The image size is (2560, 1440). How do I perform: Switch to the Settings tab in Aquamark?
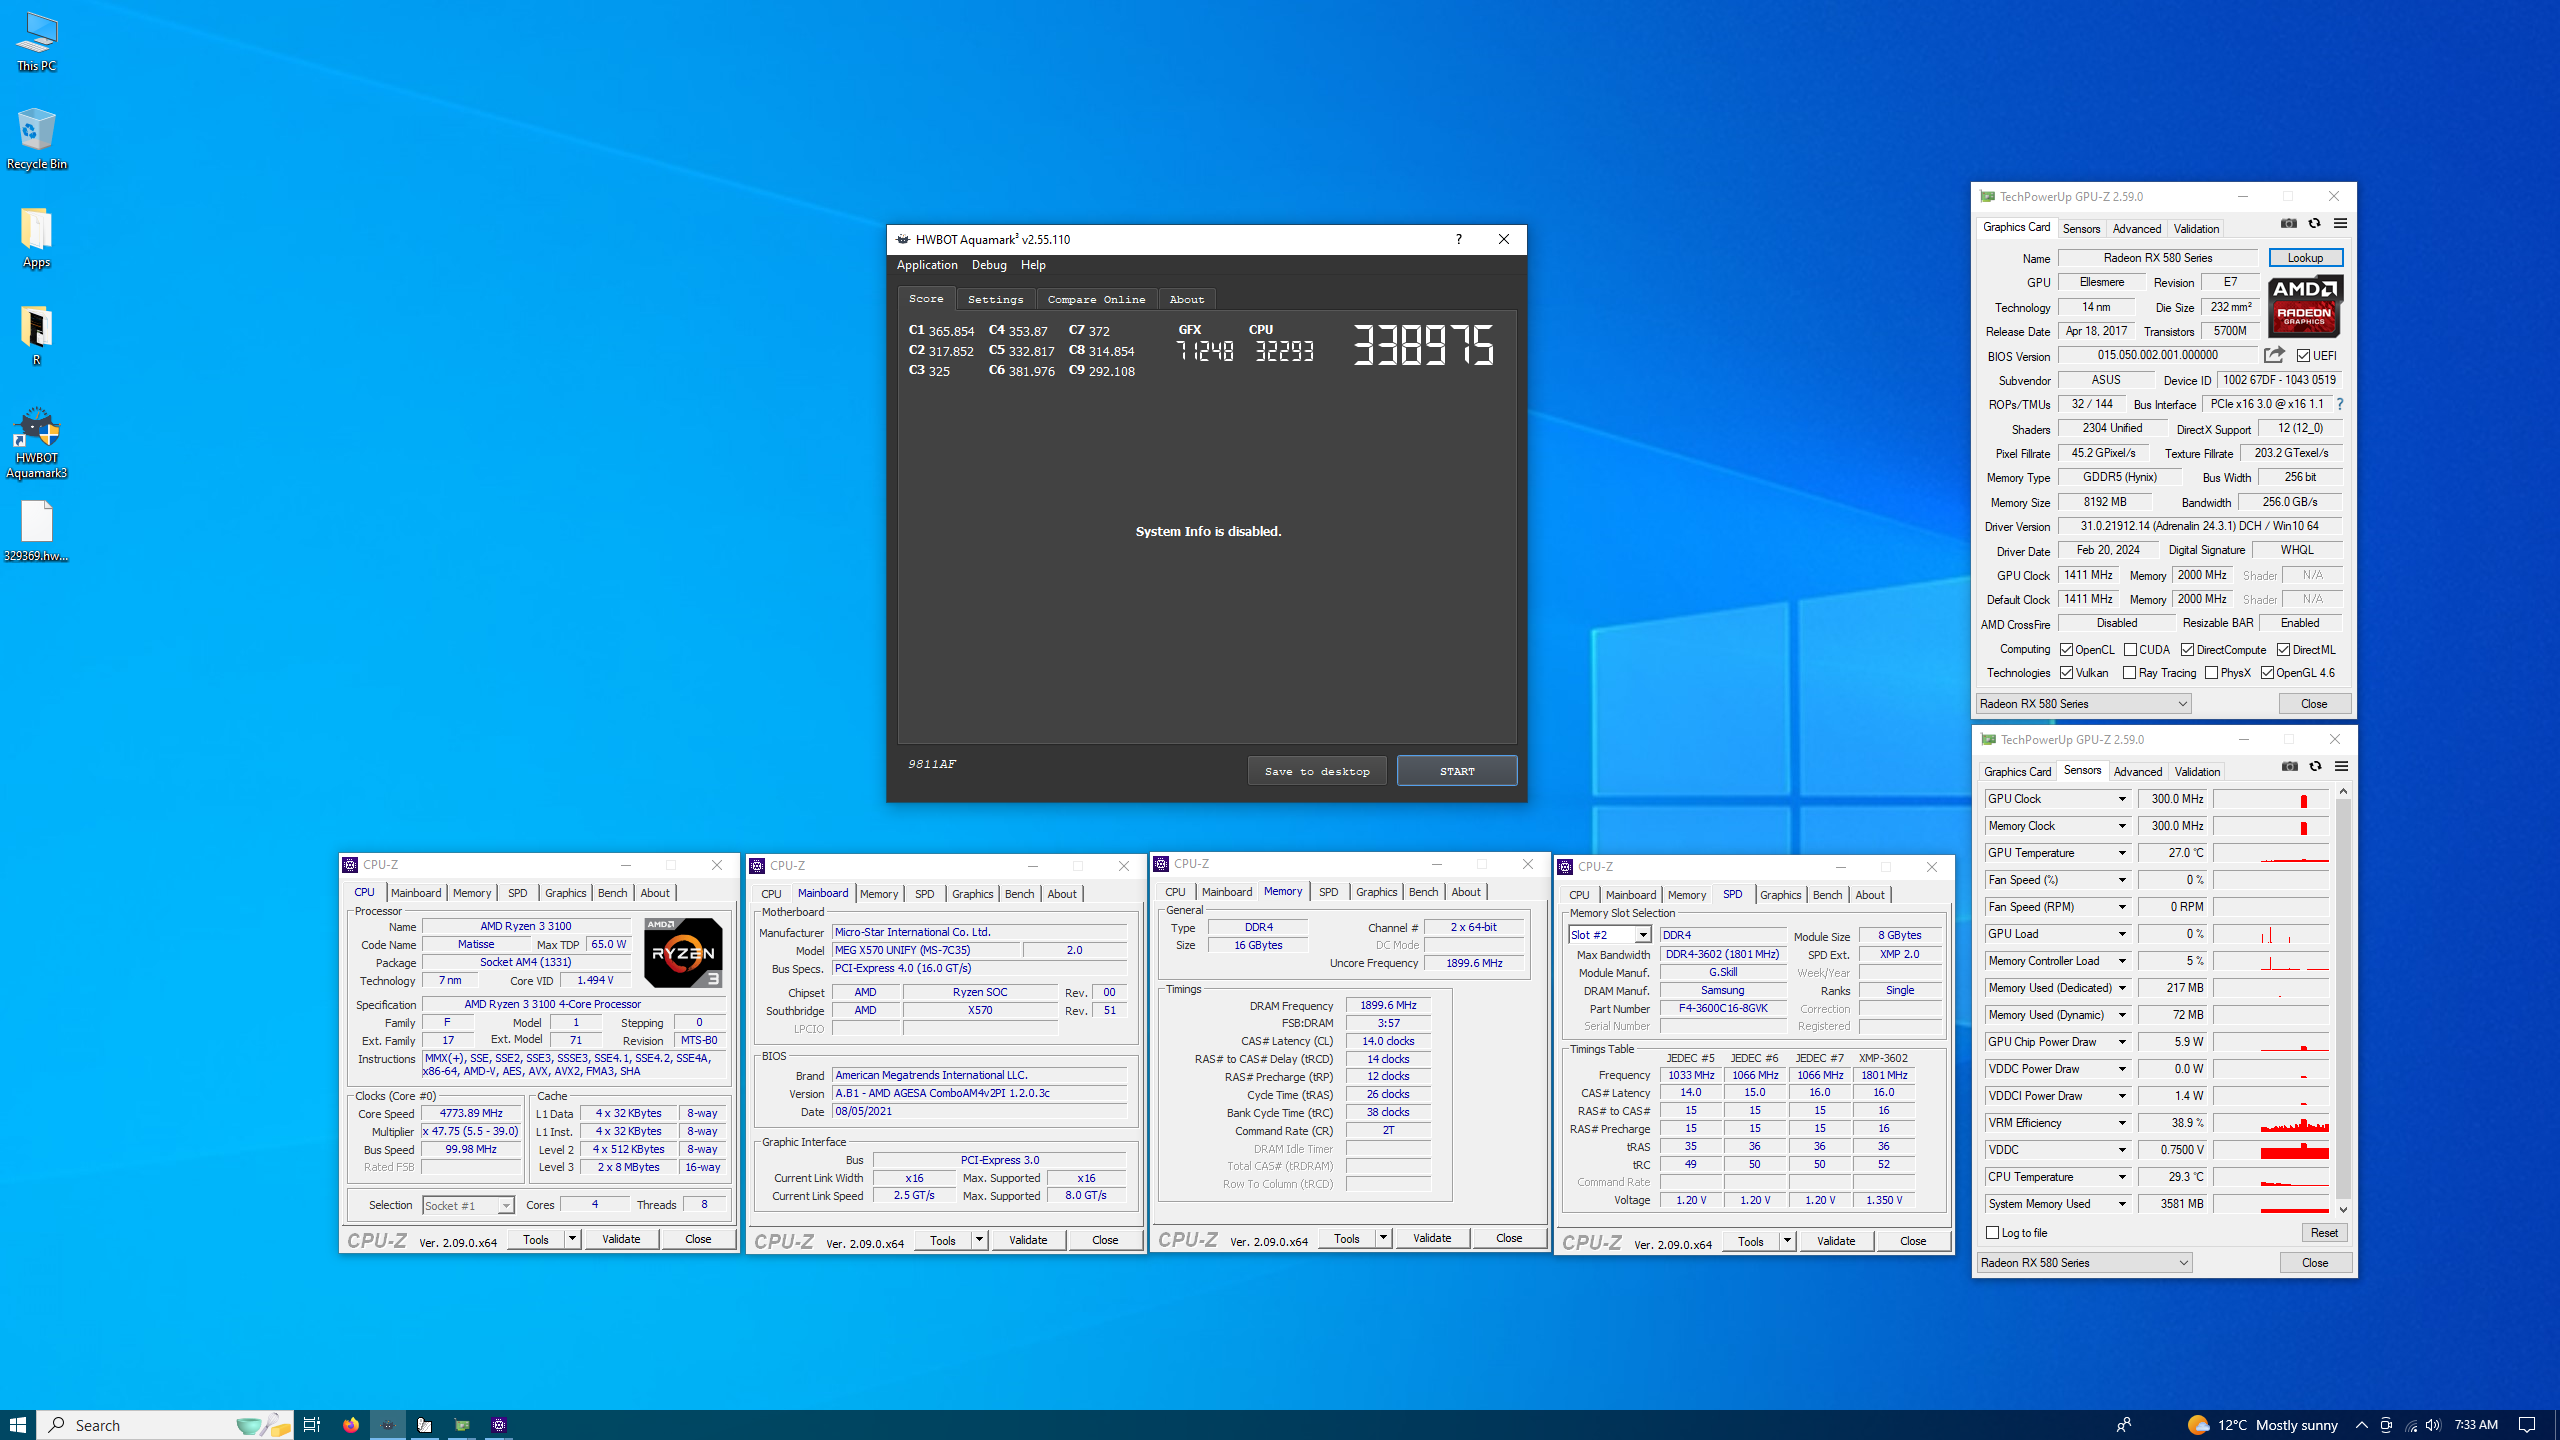coord(995,299)
